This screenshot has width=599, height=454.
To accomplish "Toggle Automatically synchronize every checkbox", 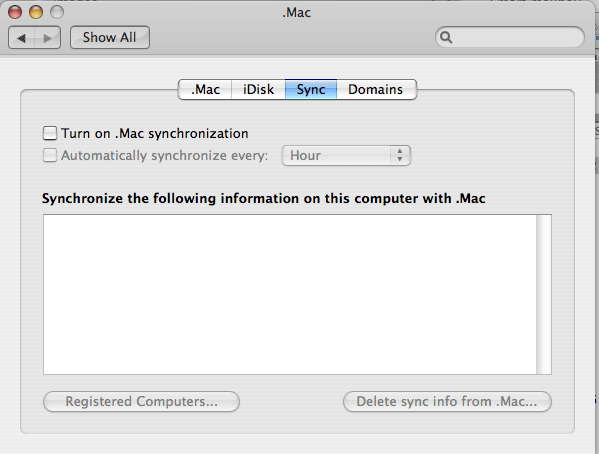I will click(50, 155).
